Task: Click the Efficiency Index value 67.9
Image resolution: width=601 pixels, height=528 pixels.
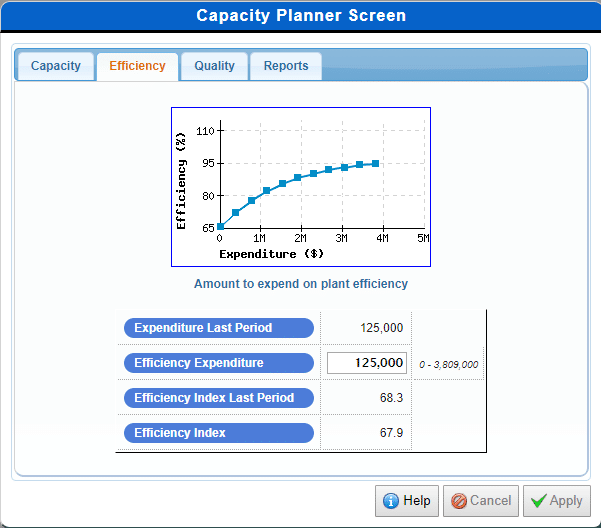Action: [389, 433]
